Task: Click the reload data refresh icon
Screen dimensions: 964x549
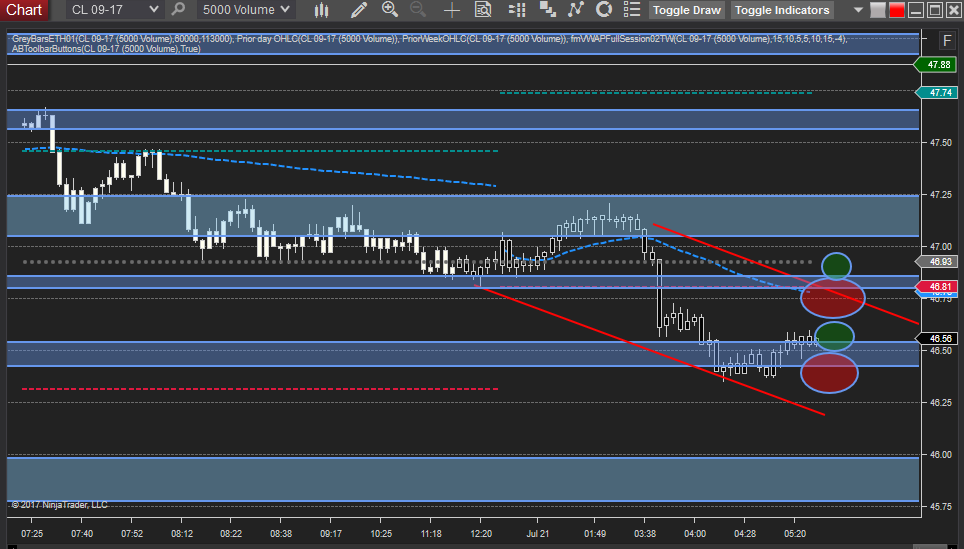Action: click(604, 10)
